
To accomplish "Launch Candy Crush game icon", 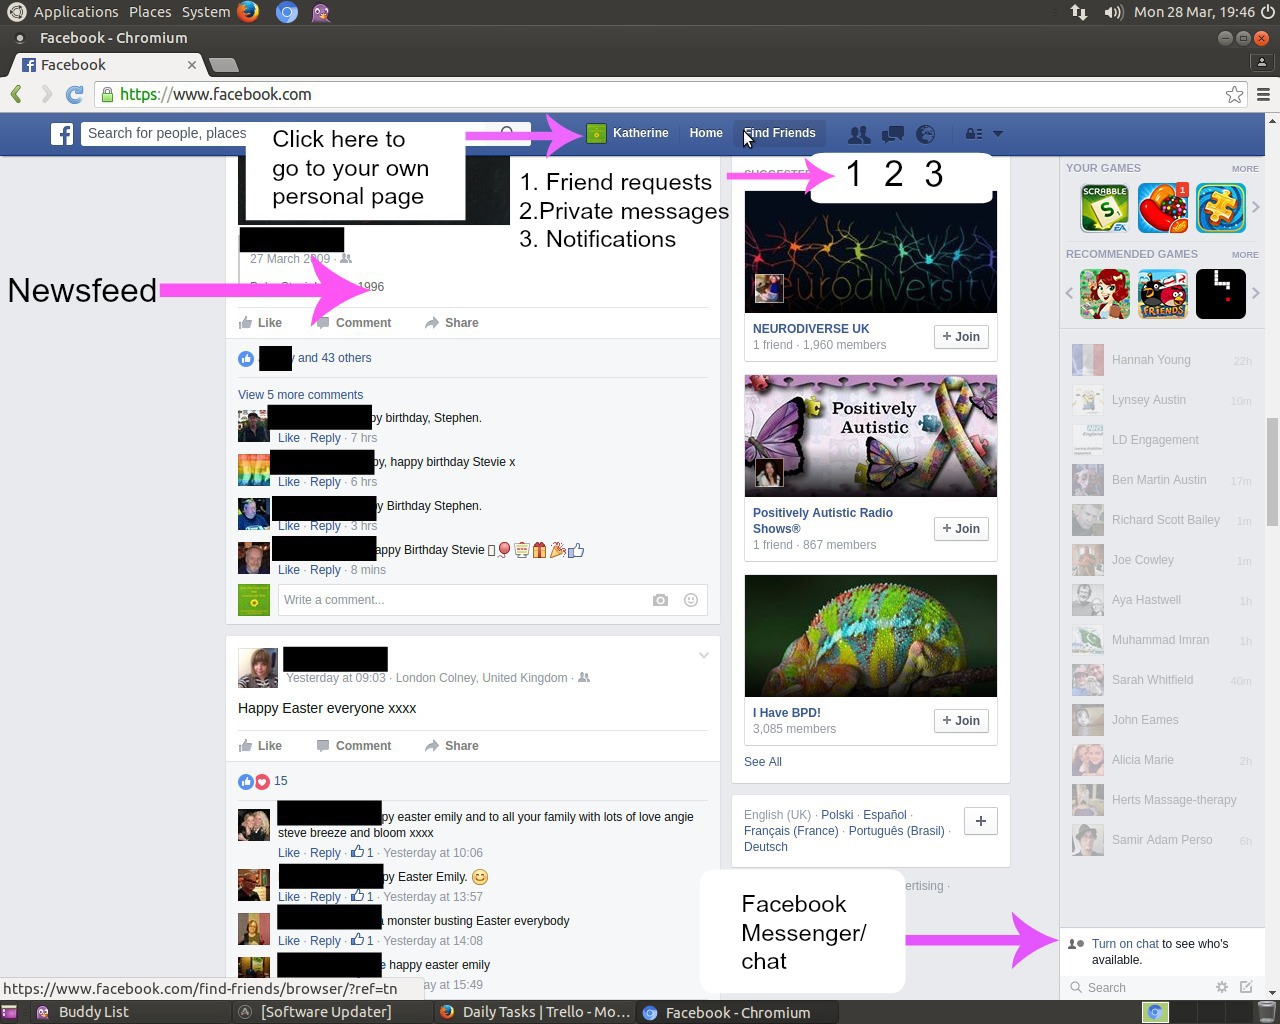I will [x=1163, y=208].
